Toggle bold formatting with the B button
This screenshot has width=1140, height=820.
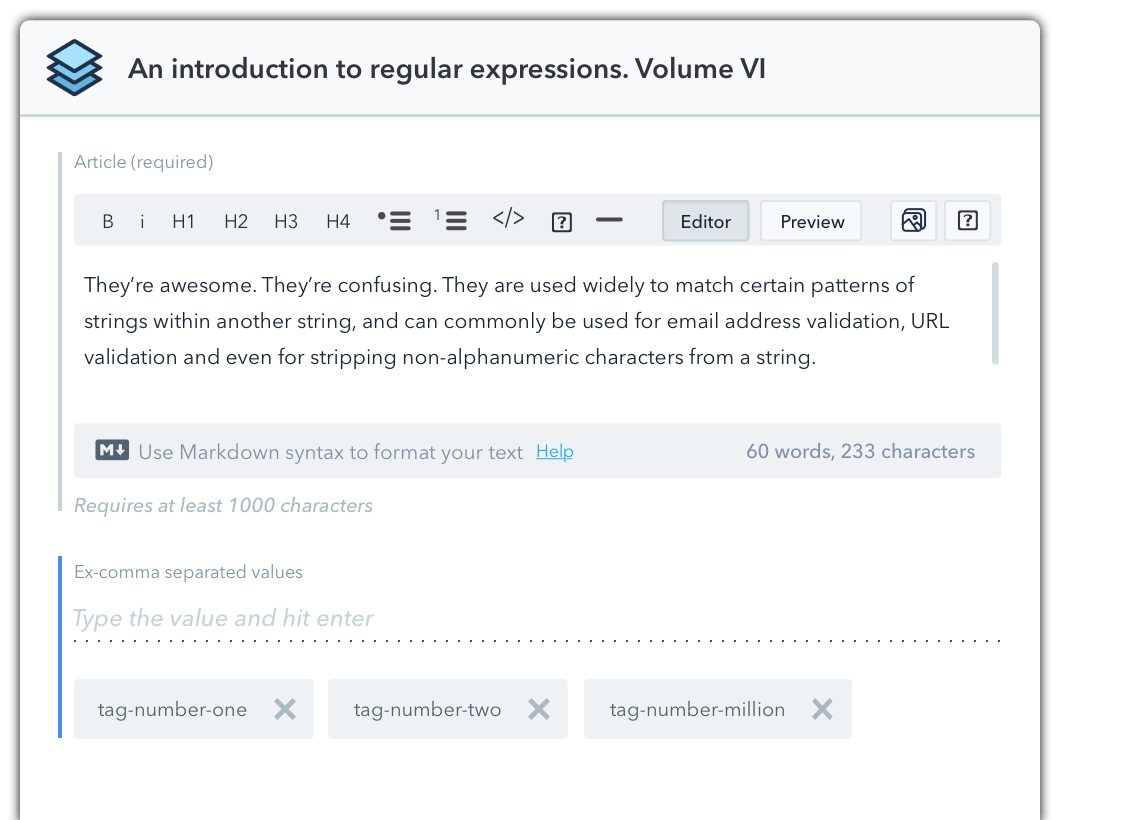click(x=108, y=221)
